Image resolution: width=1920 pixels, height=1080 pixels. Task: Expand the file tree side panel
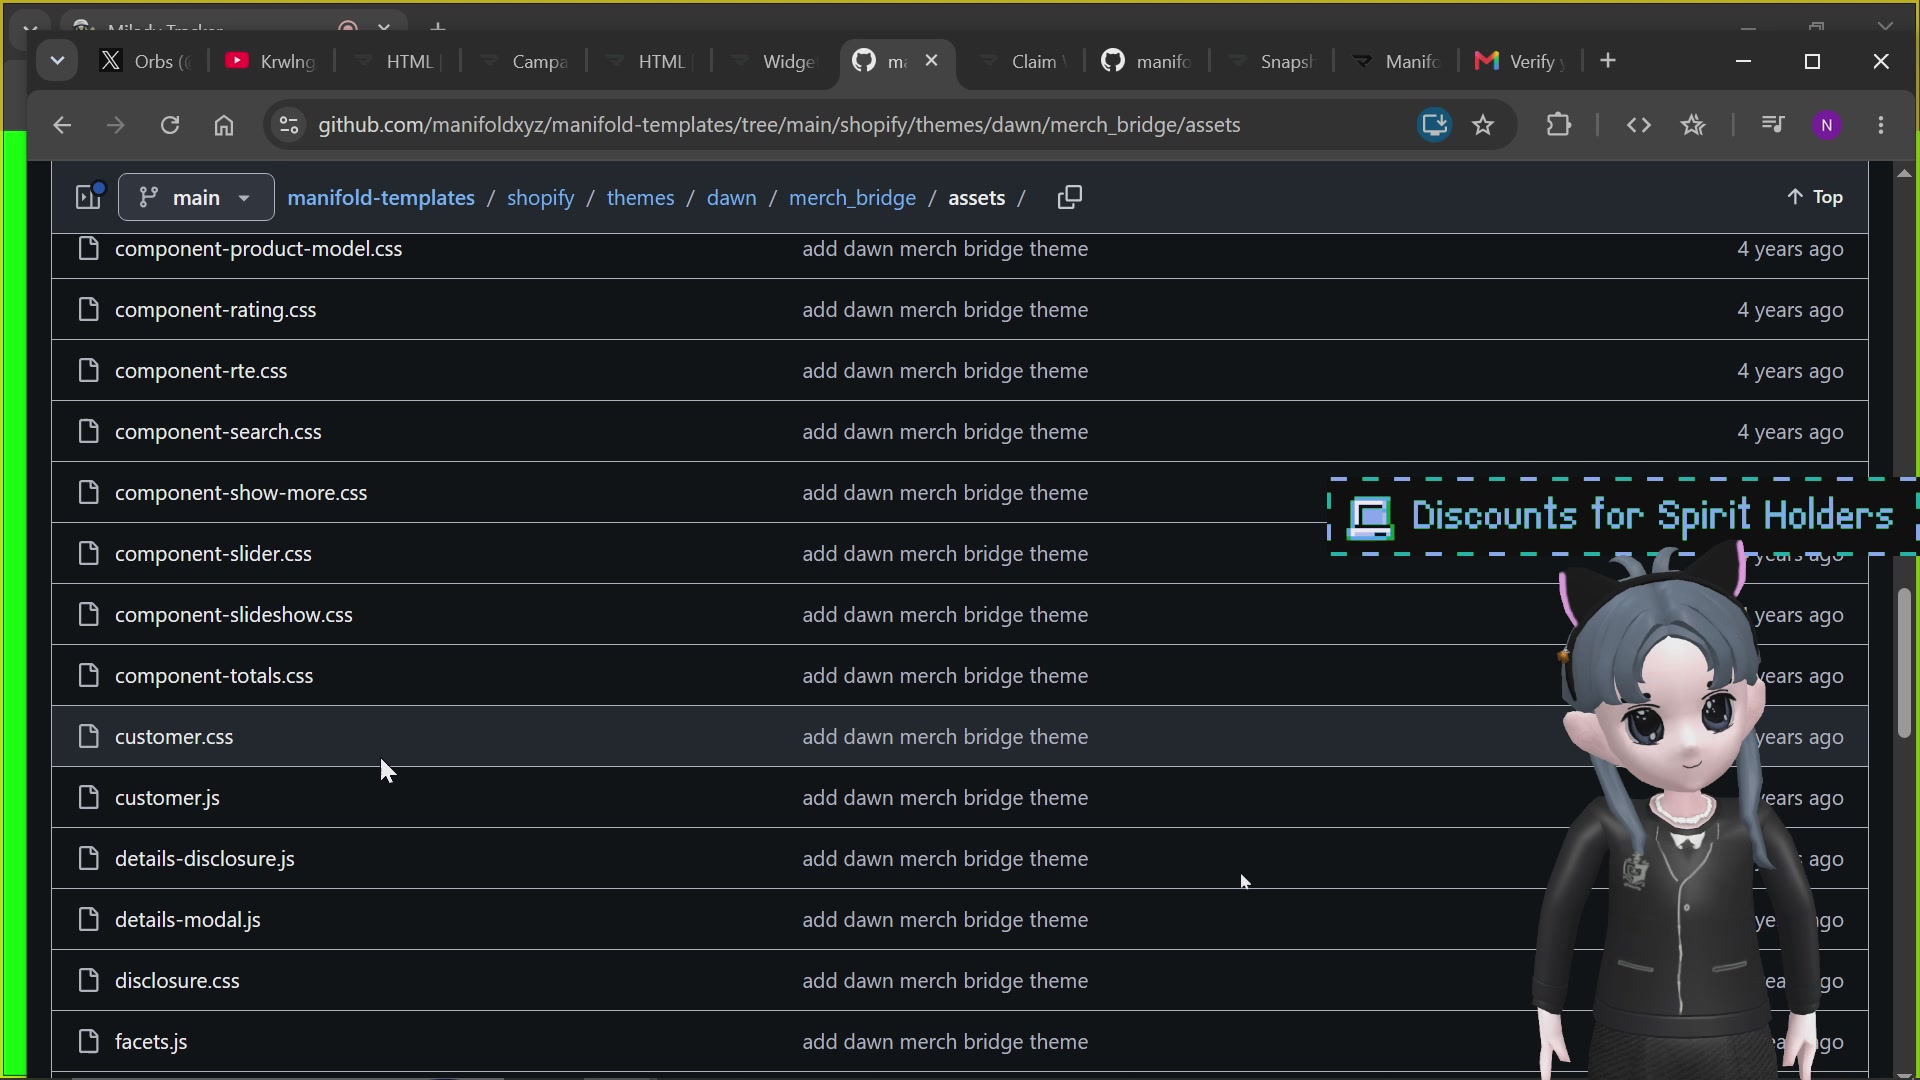[x=89, y=197]
